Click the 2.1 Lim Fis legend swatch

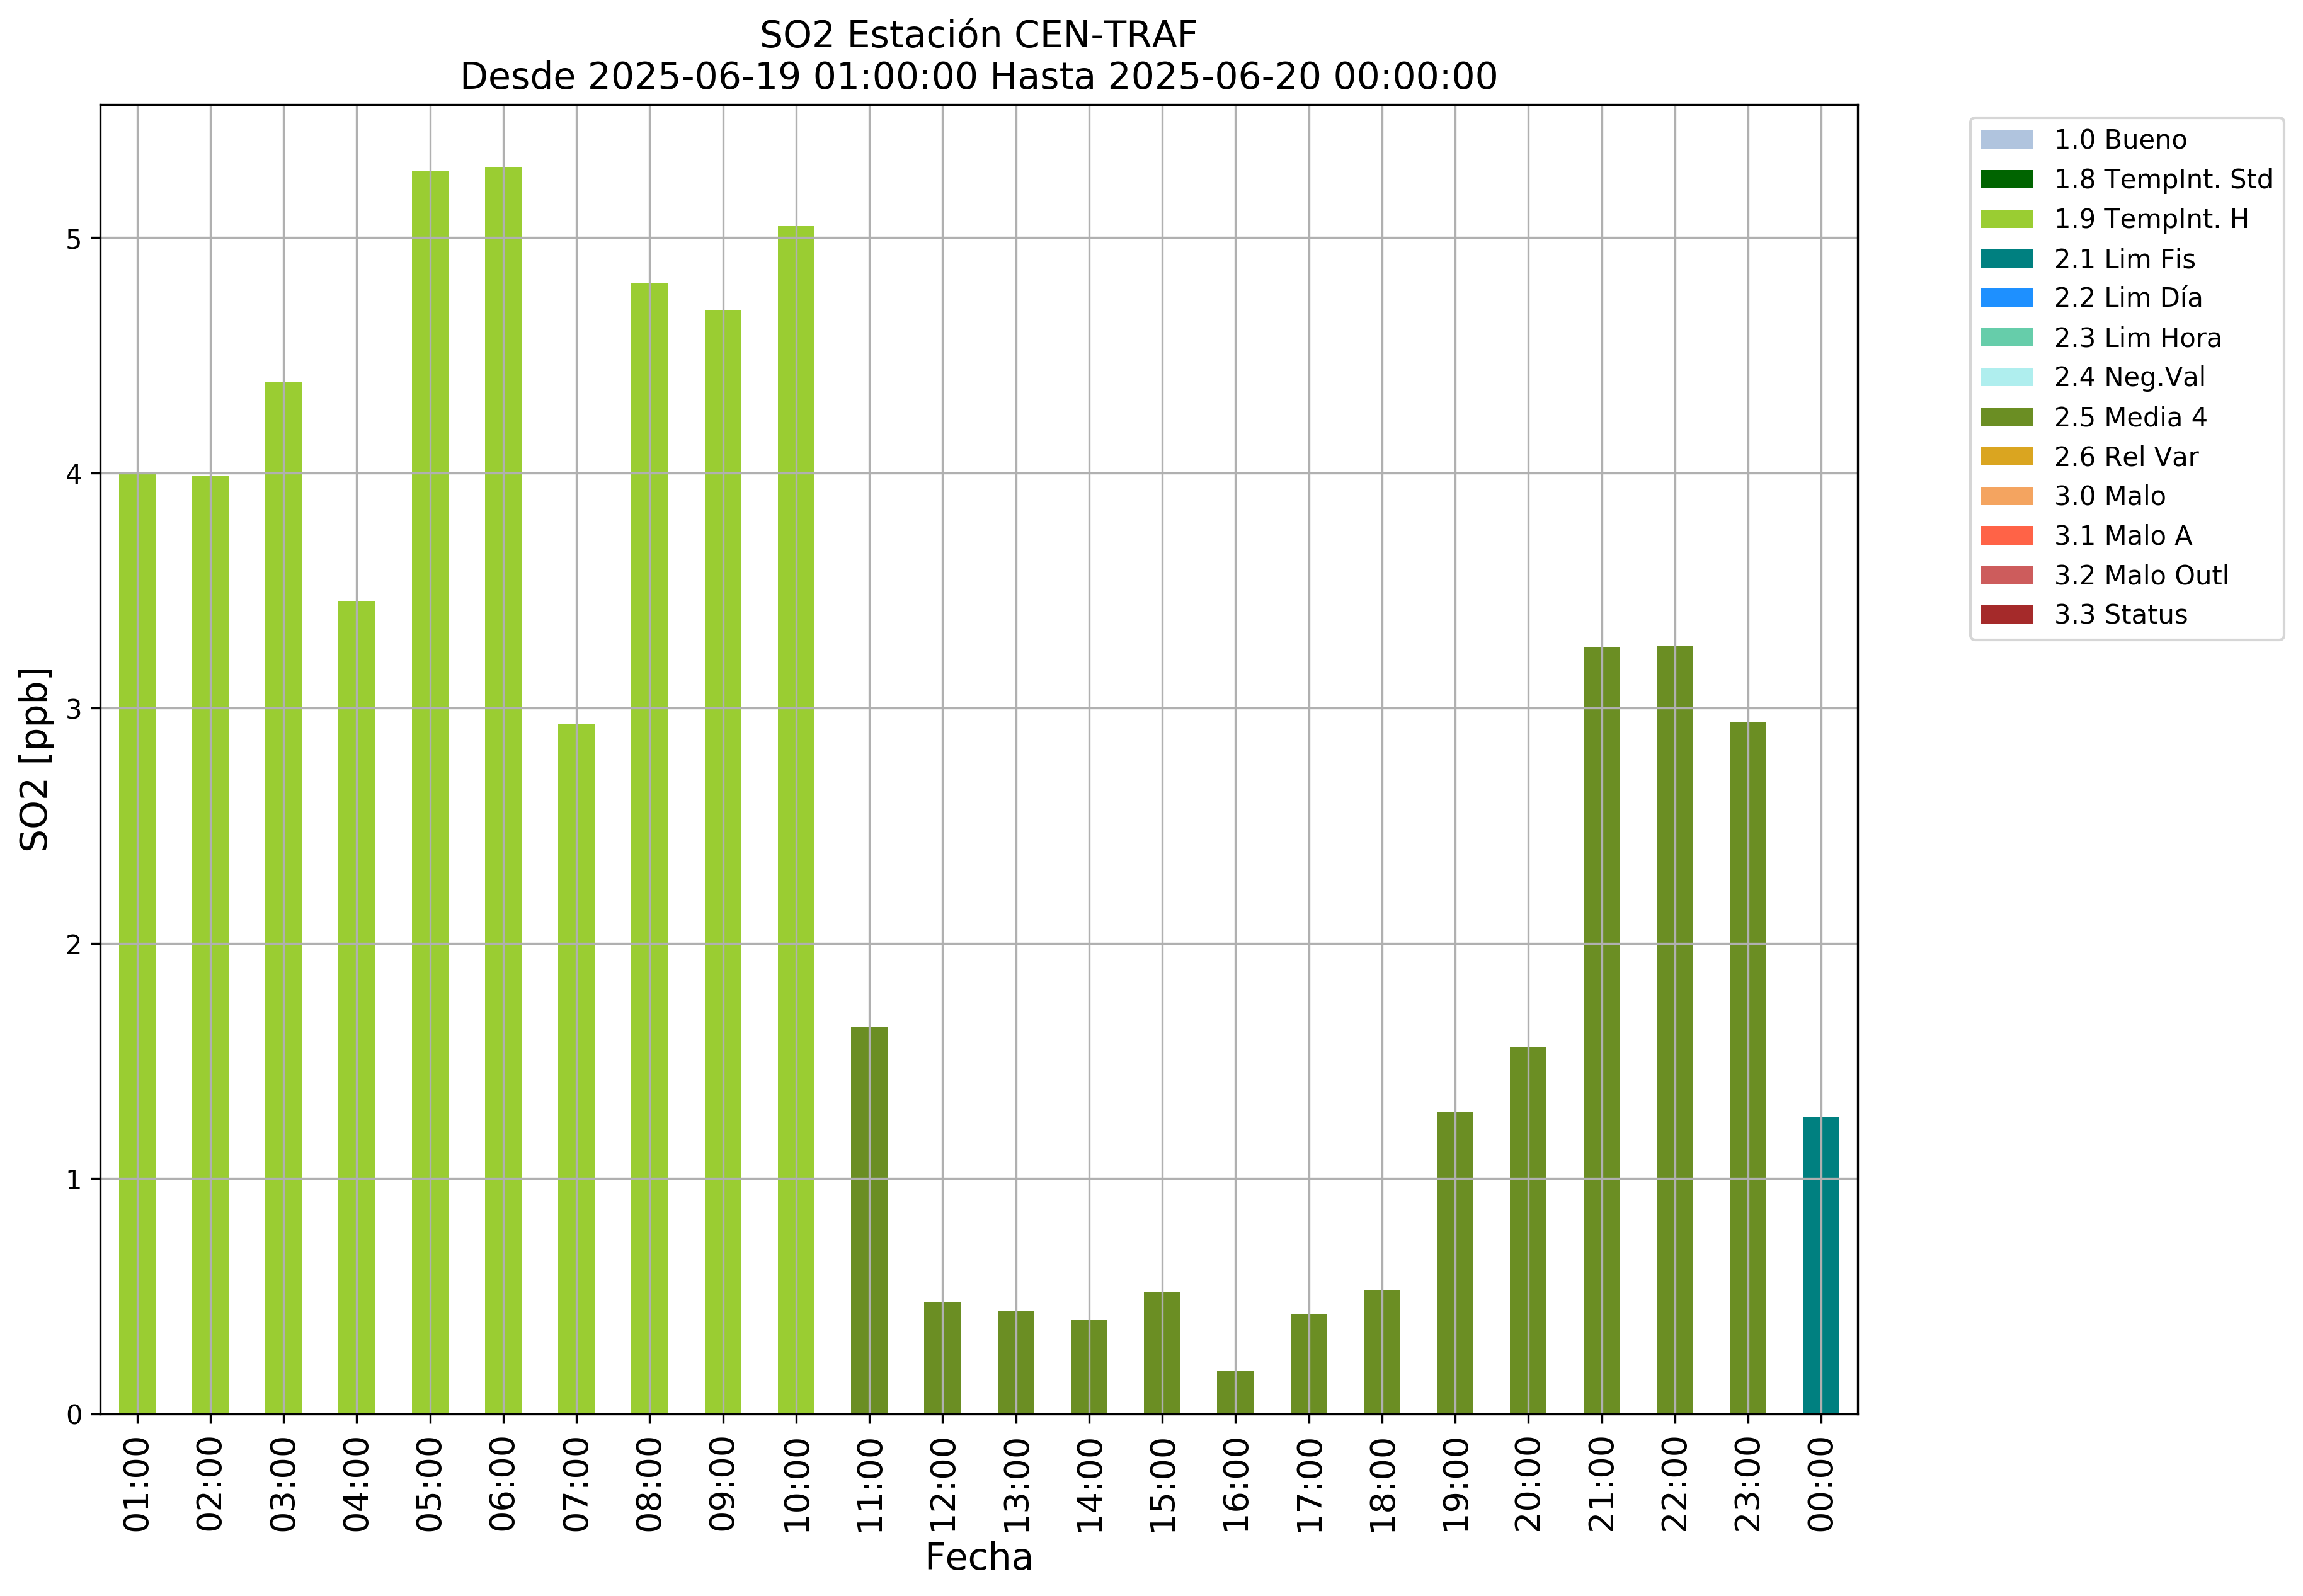[x=2006, y=259]
